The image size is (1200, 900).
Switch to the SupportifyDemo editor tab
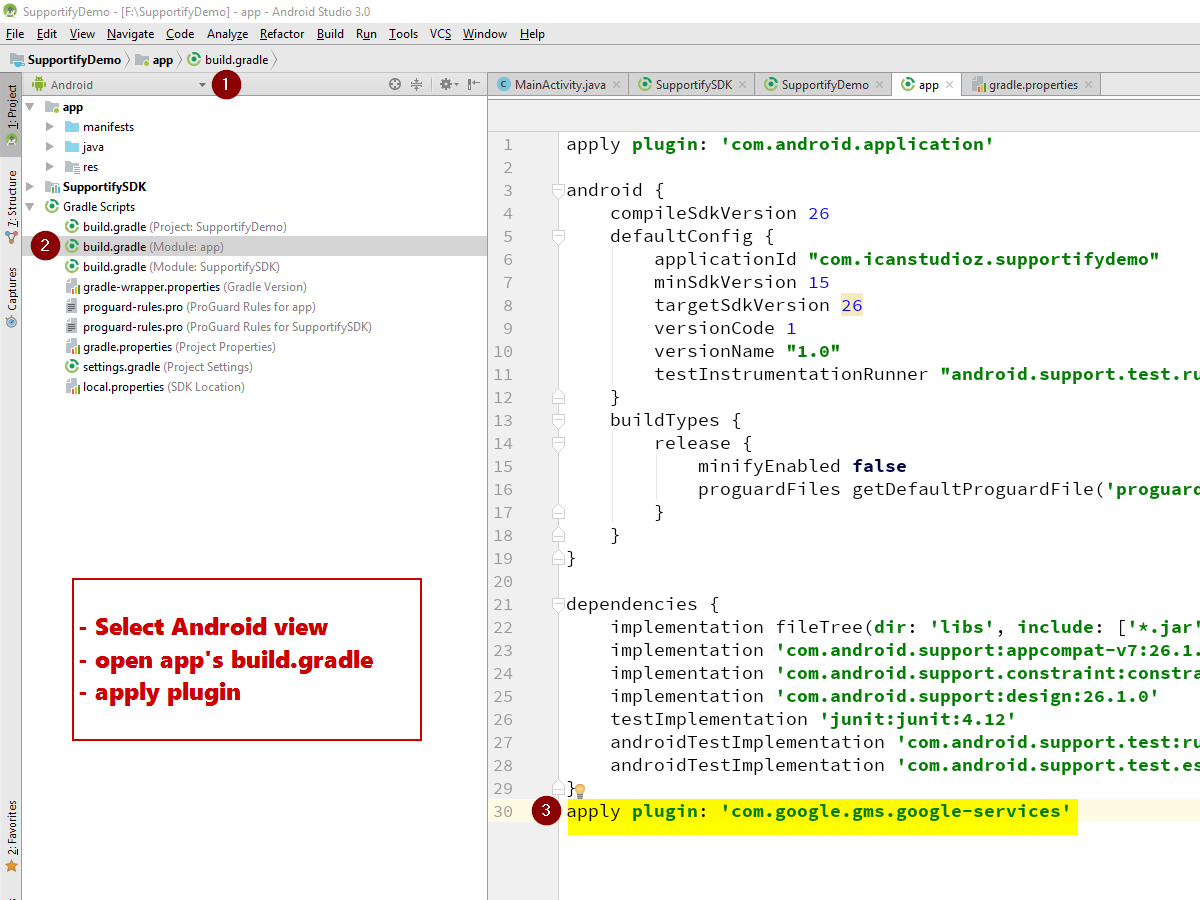point(824,85)
